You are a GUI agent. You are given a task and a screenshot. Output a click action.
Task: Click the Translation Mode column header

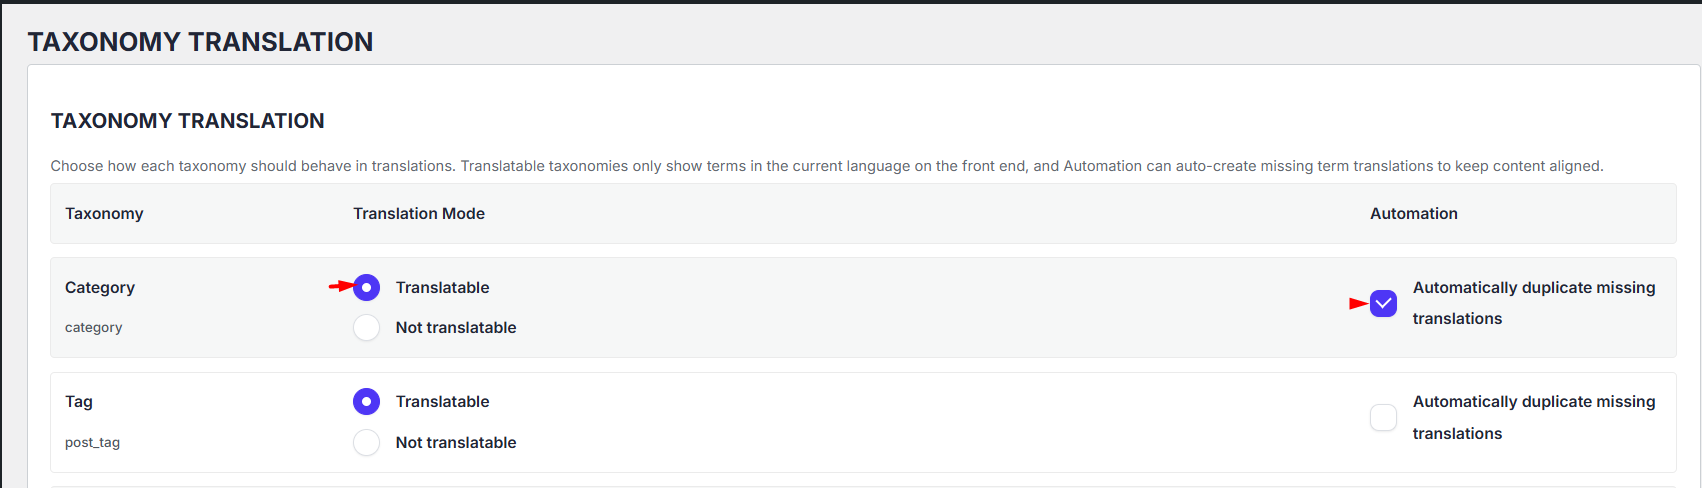point(419,213)
